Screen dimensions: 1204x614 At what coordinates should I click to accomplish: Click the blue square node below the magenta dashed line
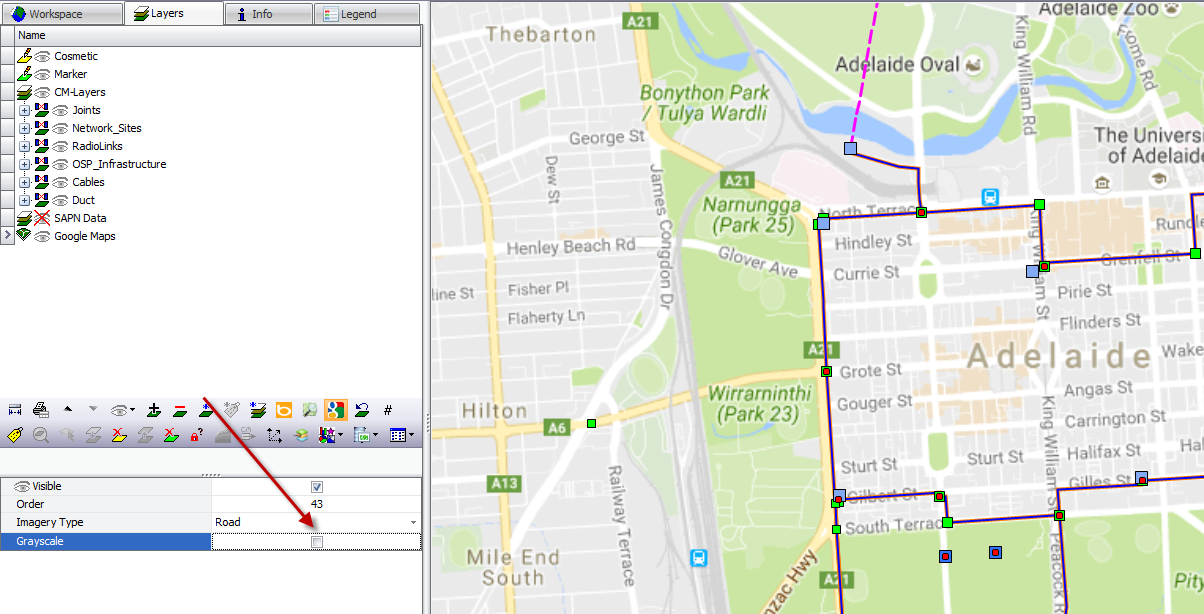[850, 148]
